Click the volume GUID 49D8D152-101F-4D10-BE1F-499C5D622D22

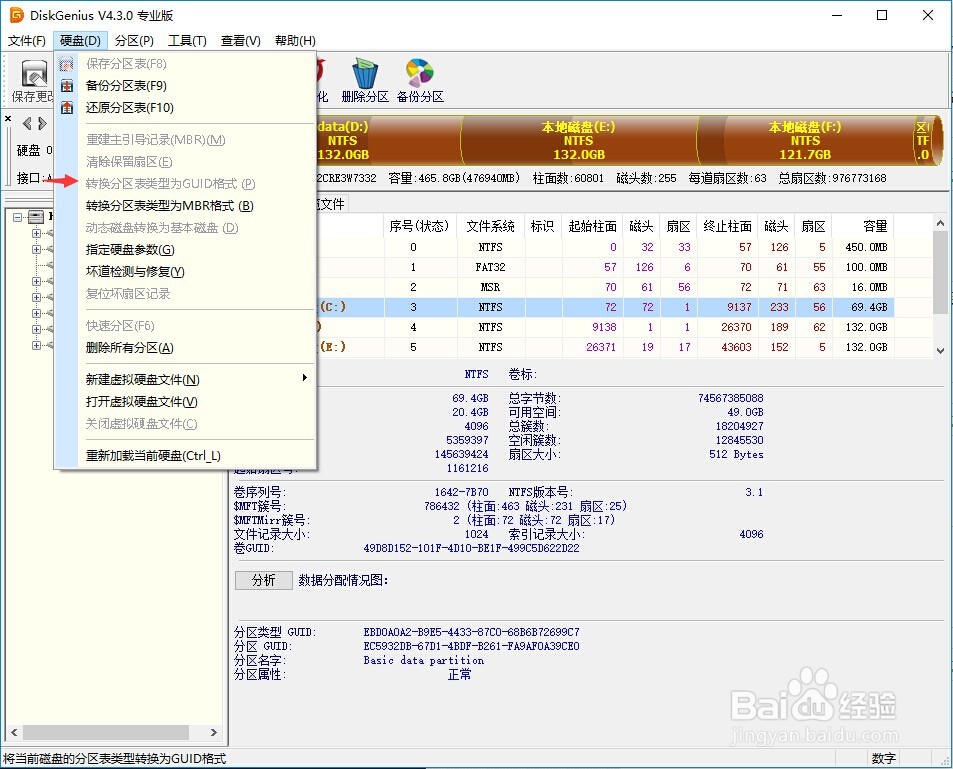pos(472,548)
